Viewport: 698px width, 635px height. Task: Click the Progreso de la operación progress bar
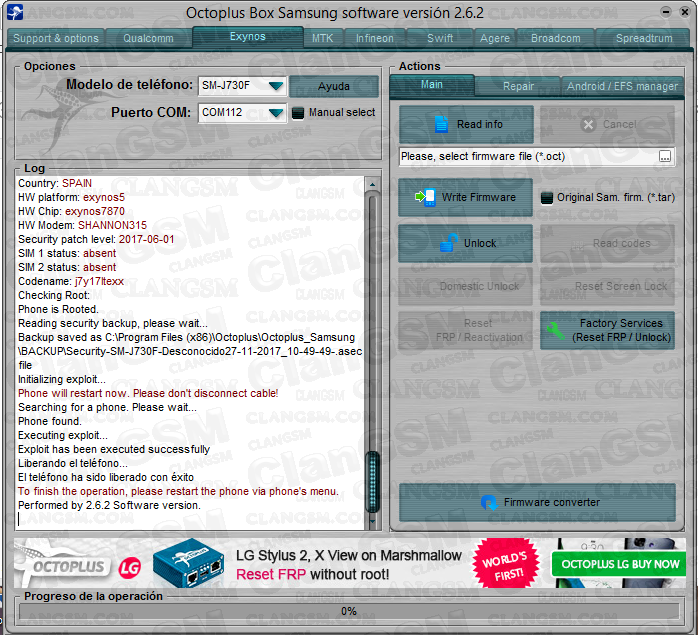[x=349, y=611]
